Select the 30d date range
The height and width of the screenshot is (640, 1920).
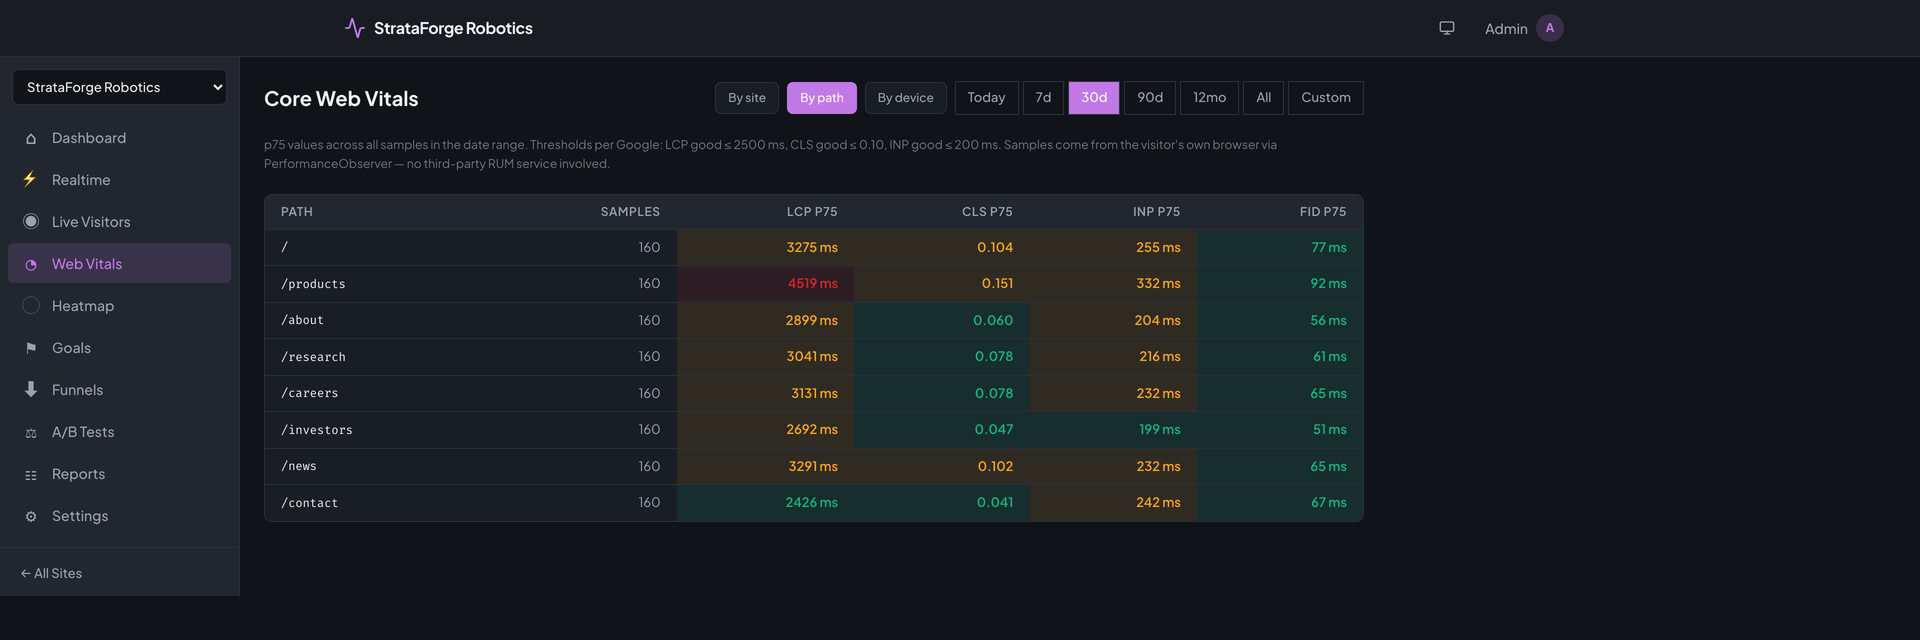coord(1094,98)
